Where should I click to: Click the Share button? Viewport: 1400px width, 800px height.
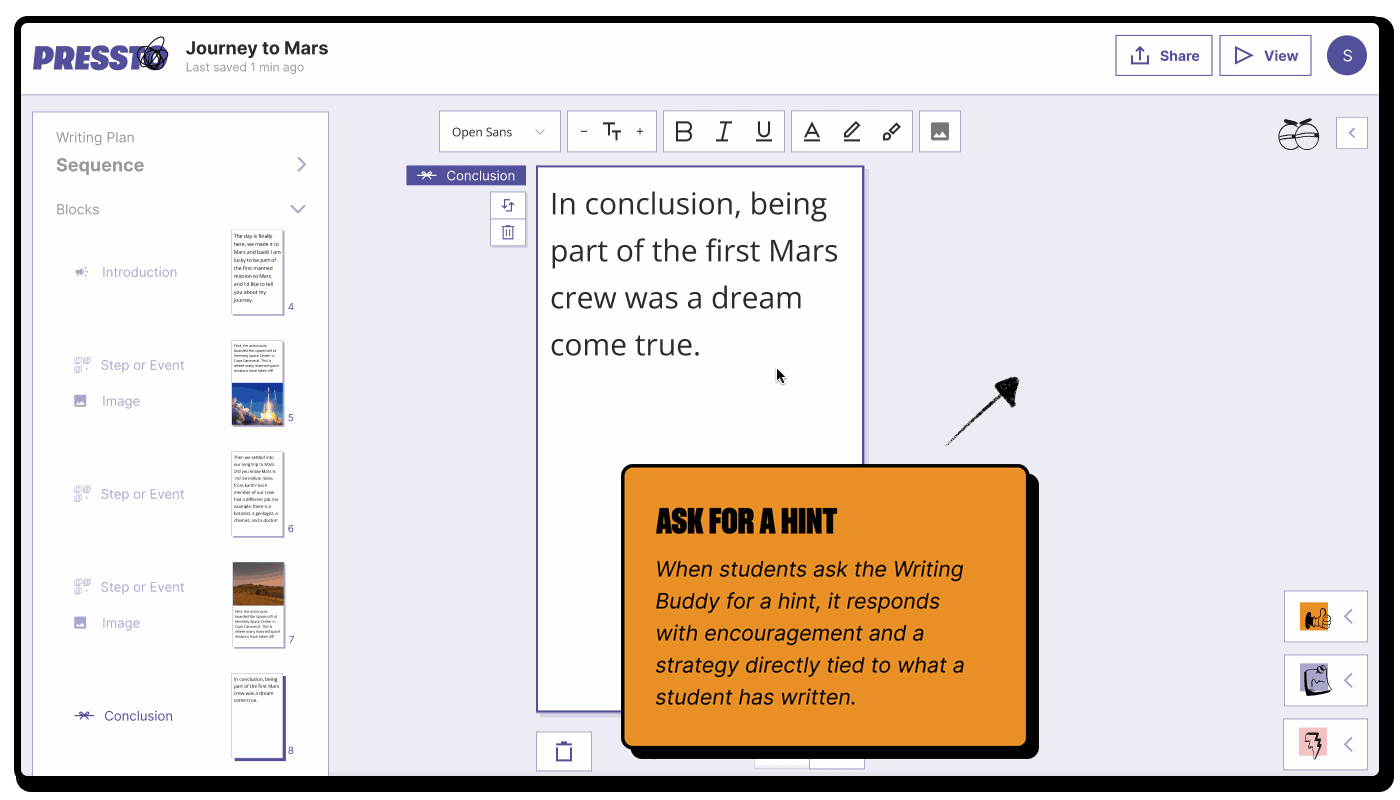[x=1163, y=55]
